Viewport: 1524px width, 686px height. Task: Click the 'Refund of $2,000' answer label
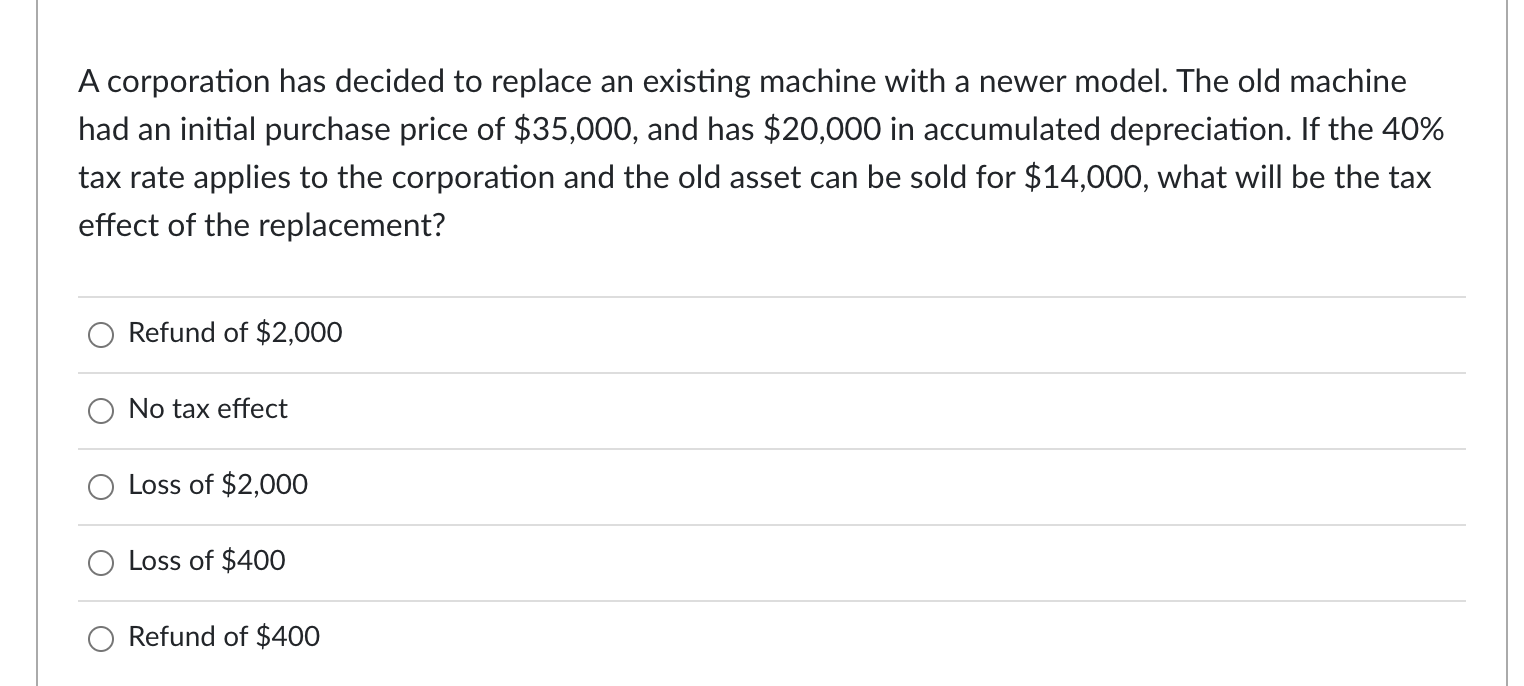click(234, 332)
